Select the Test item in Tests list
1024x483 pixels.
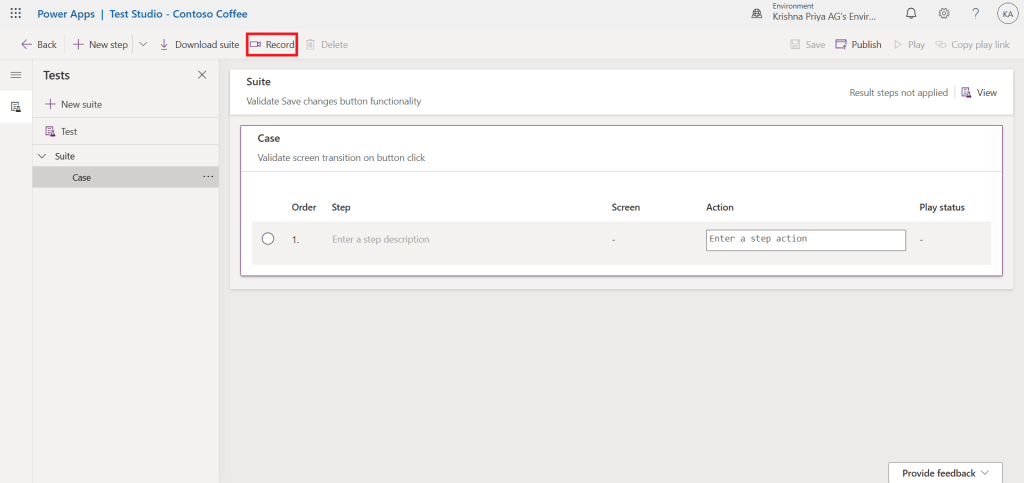click(x=68, y=131)
